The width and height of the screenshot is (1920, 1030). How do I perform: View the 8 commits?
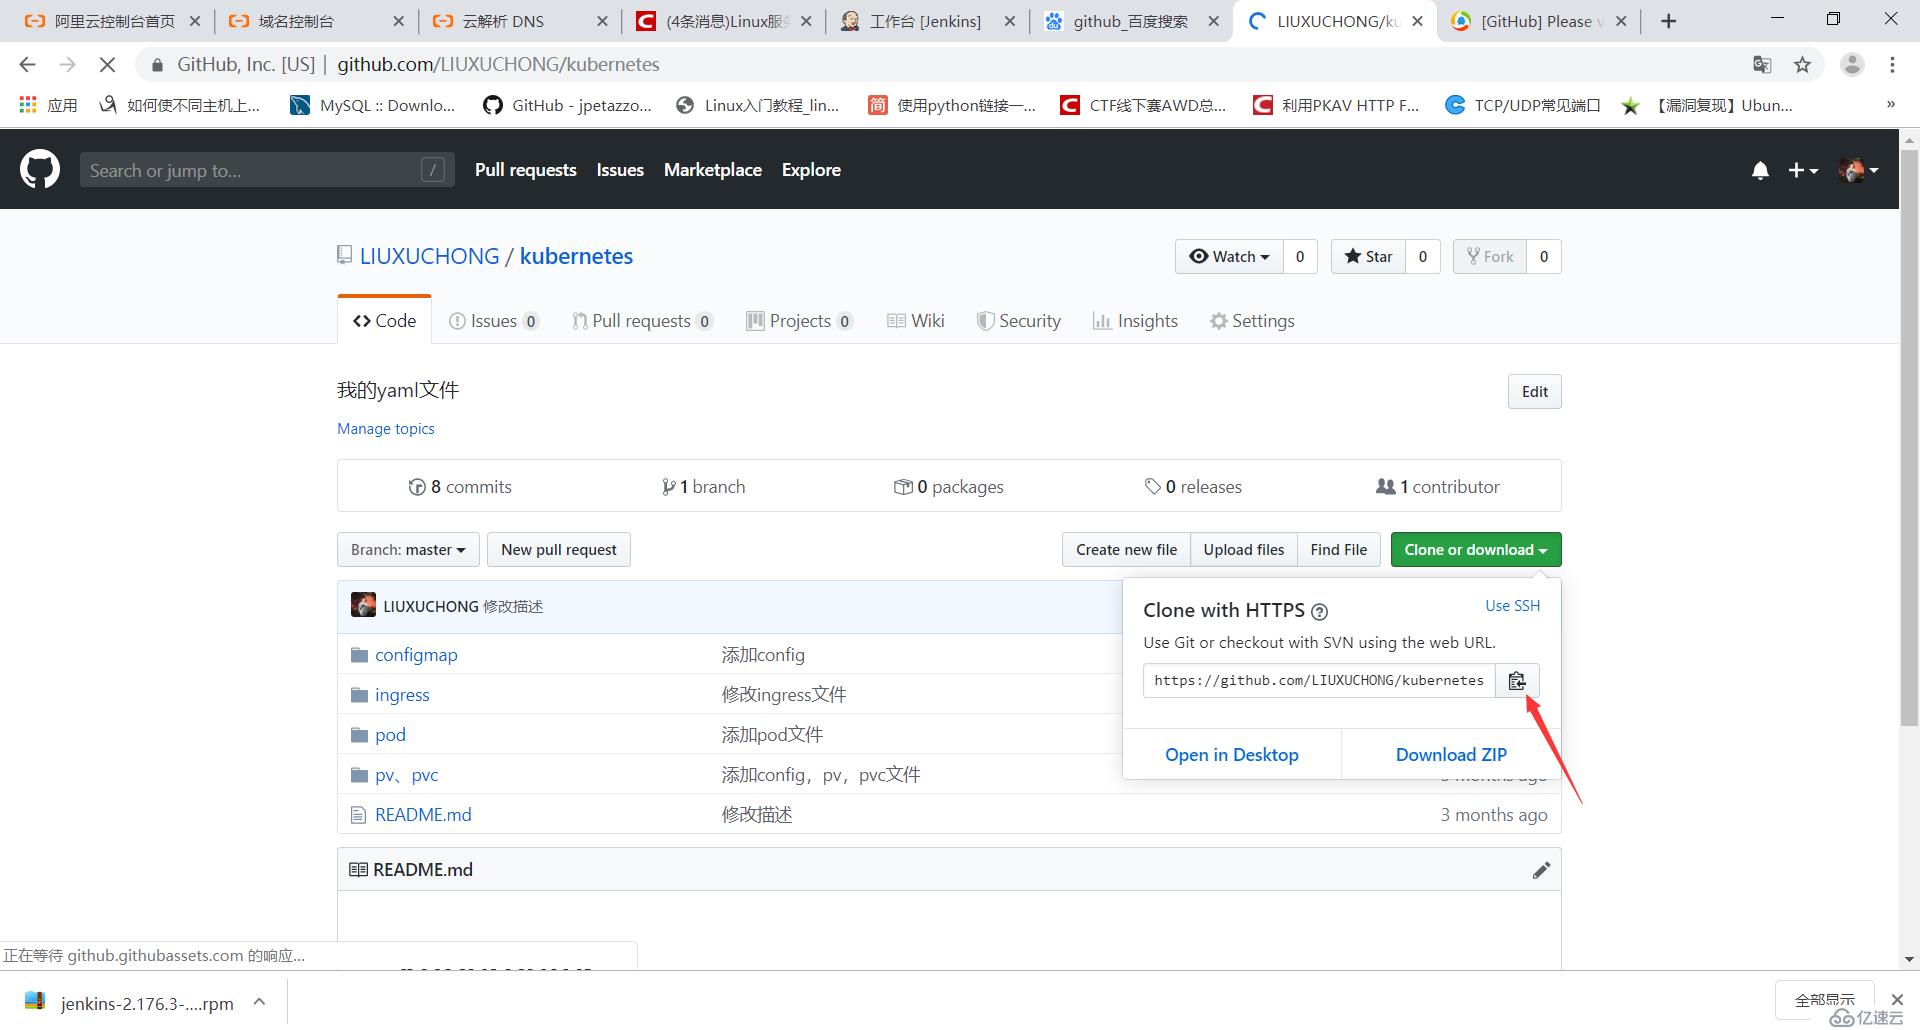pos(460,486)
